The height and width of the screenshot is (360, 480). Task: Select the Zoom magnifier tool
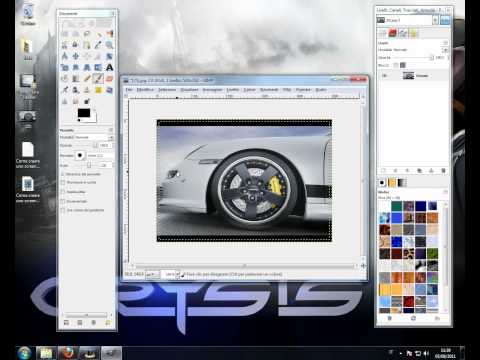(109, 45)
